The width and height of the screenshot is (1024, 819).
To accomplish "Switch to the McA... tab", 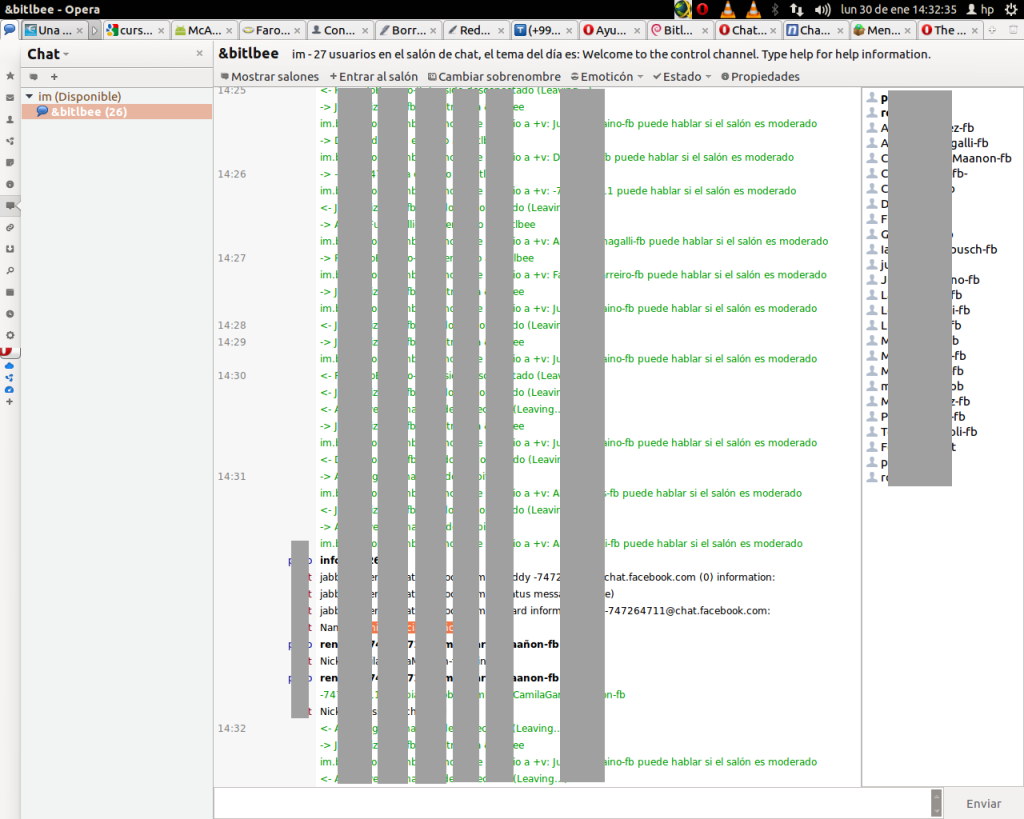I will tap(204, 30).
